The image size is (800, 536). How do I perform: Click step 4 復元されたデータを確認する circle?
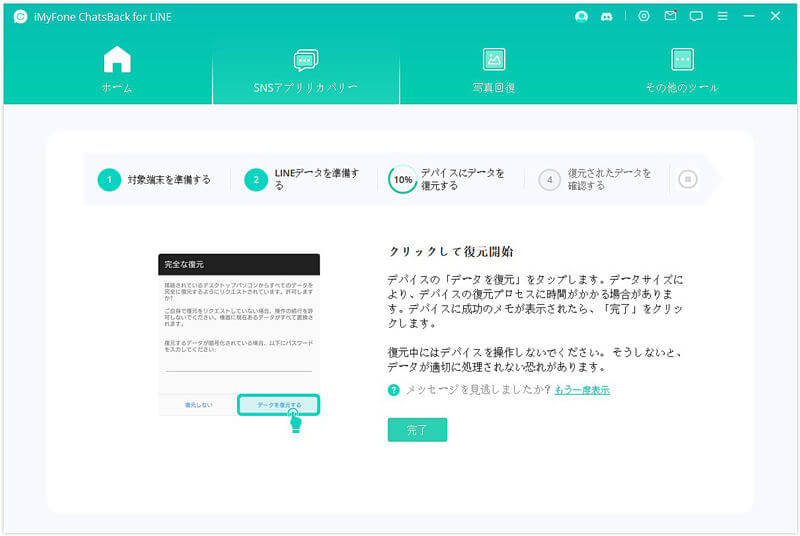pyautogui.click(x=549, y=180)
